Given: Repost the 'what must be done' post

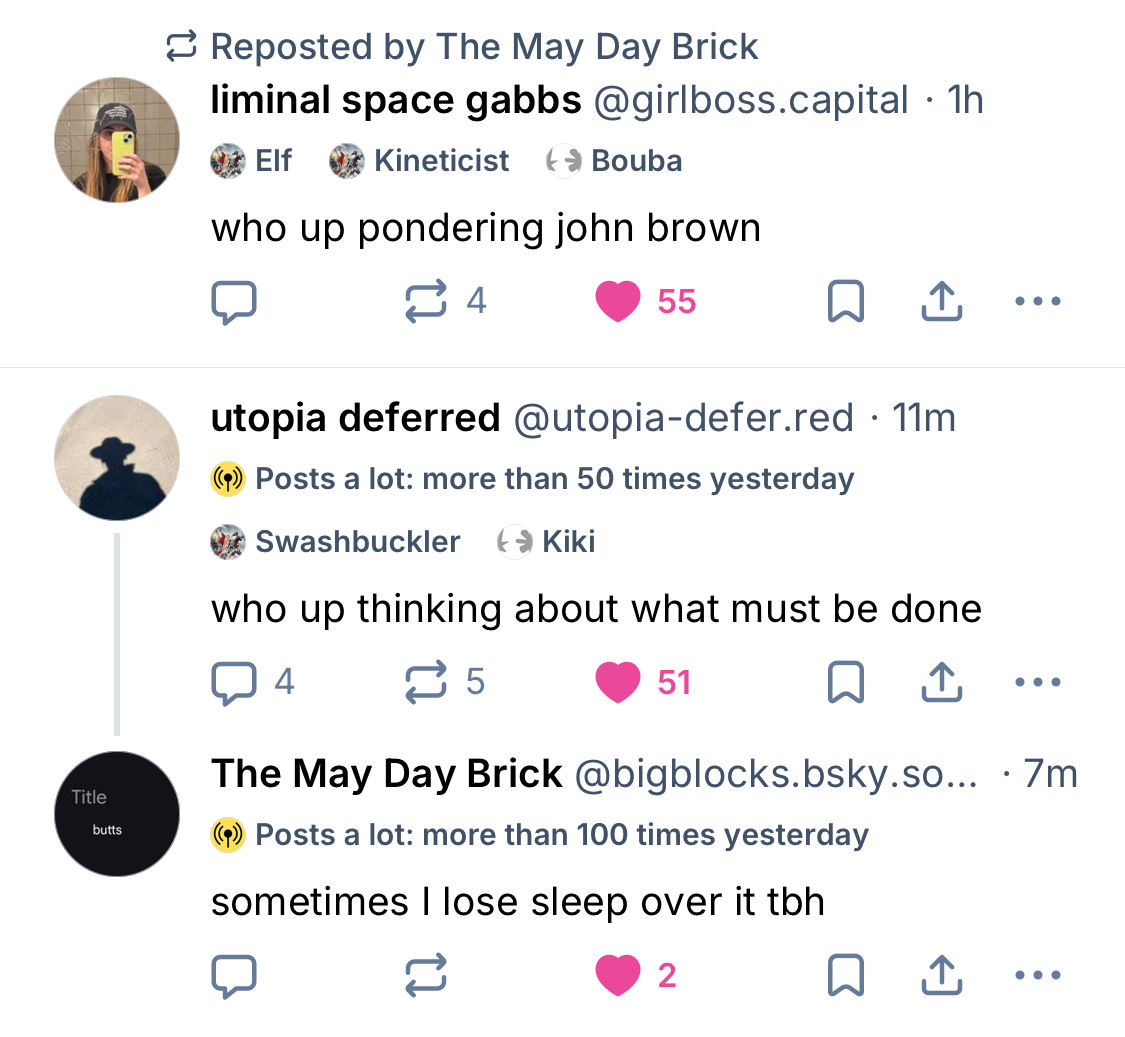Looking at the screenshot, I should (426, 682).
